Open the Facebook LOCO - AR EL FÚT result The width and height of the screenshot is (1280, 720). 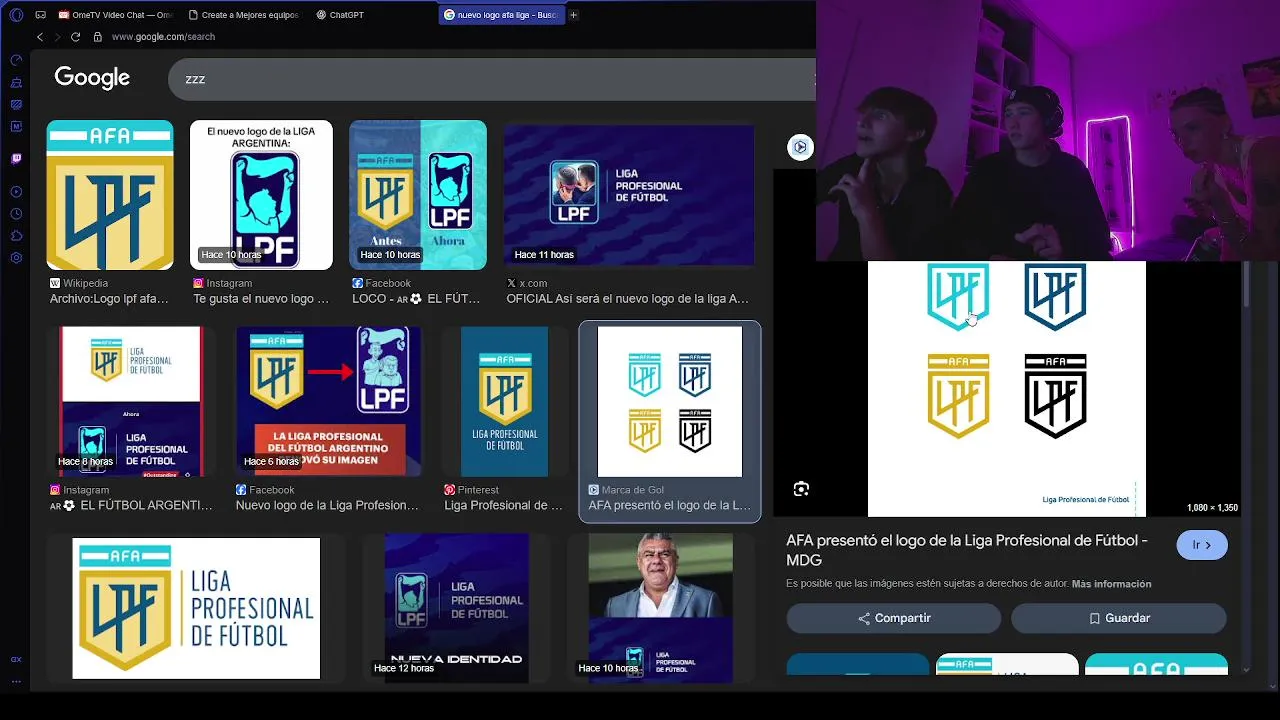click(418, 298)
